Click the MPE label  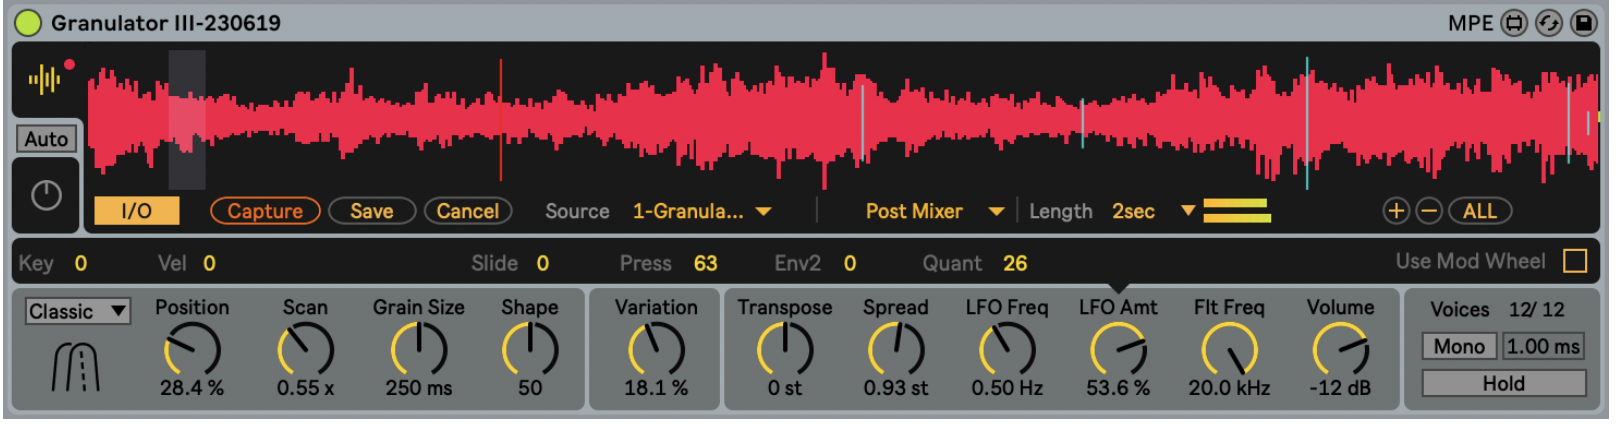[x=1470, y=23]
